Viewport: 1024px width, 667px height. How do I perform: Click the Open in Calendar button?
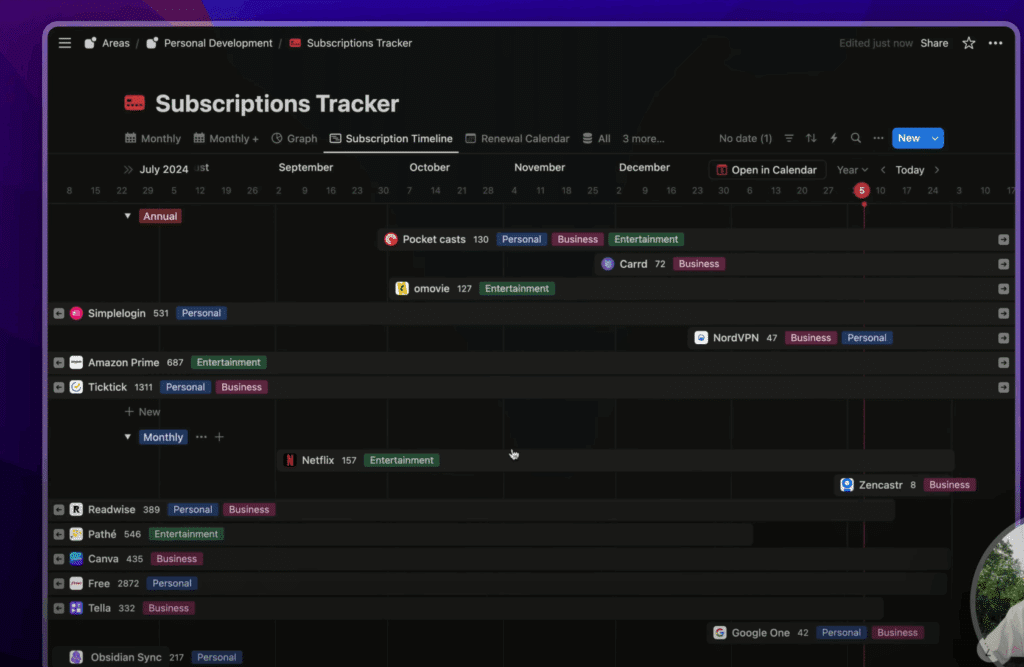pyautogui.click(x=768, y=170)
